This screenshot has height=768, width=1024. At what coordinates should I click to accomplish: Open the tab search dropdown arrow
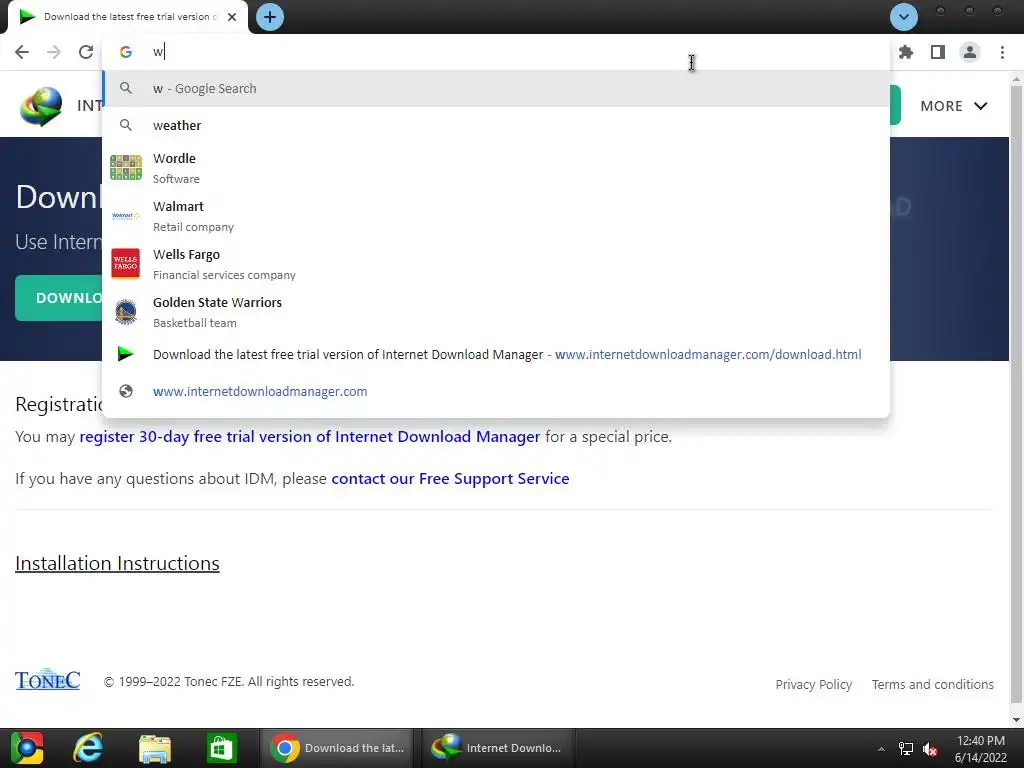click(x=904, y=17)
